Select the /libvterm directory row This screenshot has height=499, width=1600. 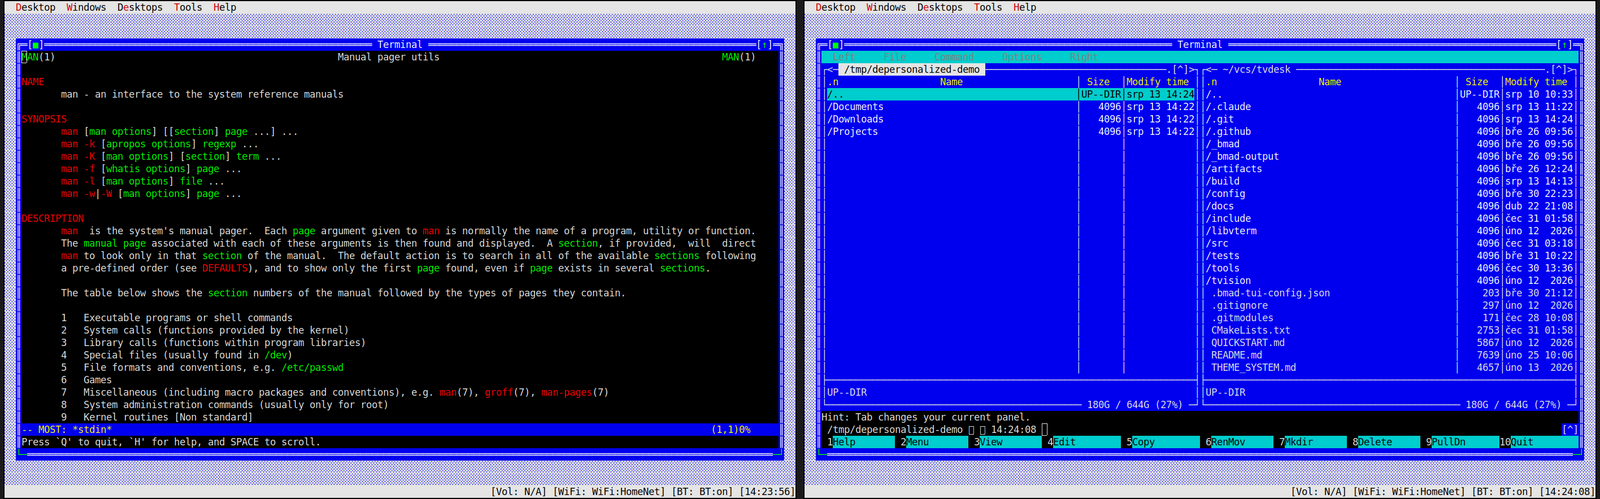click(1389, 231)
